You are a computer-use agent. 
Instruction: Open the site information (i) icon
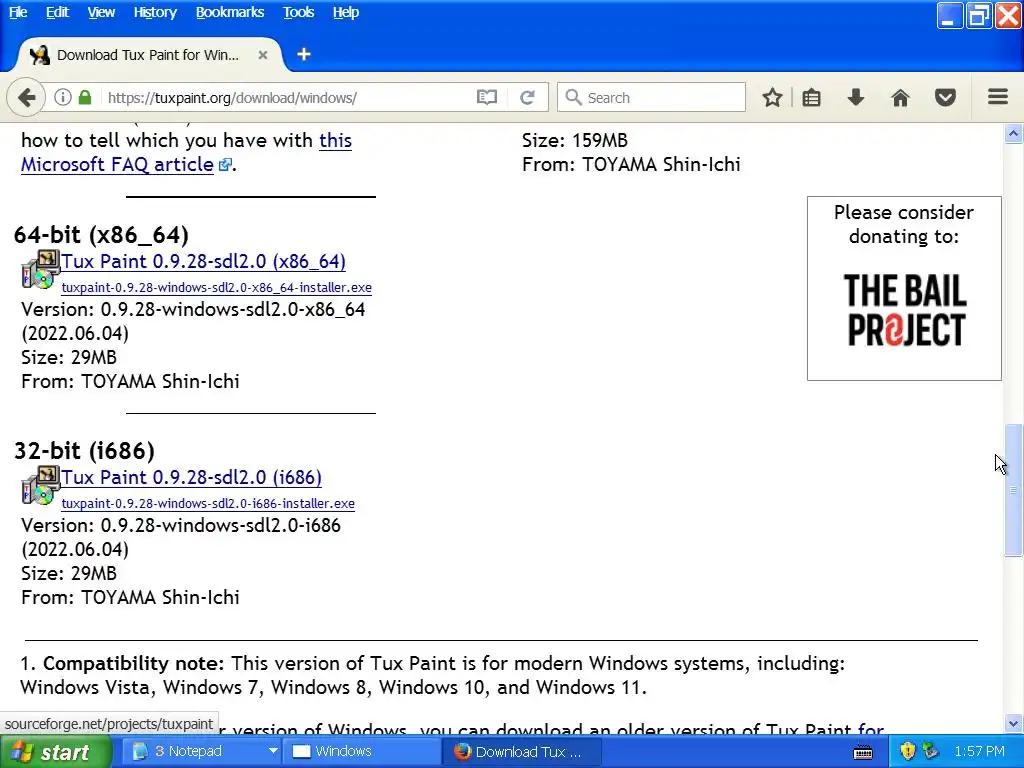pyautogui.click(x=63, y=97)
